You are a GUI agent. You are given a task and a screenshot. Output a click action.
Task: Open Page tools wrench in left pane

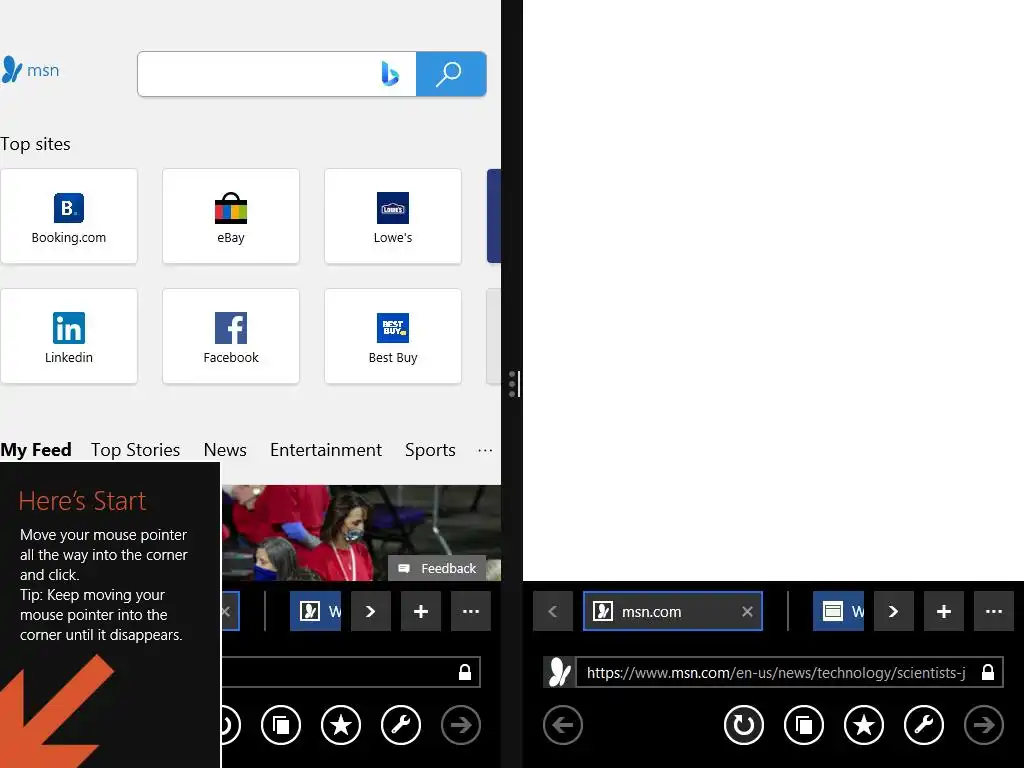tap(401, 725)
